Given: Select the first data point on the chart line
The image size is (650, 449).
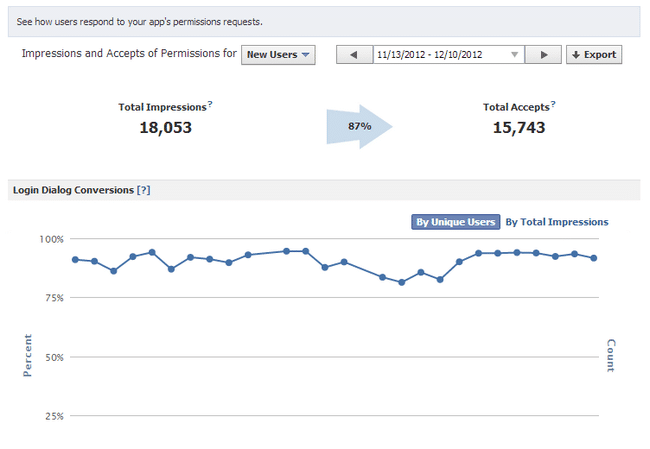Looking at the screenshot, I should click(x=75, y=260).
